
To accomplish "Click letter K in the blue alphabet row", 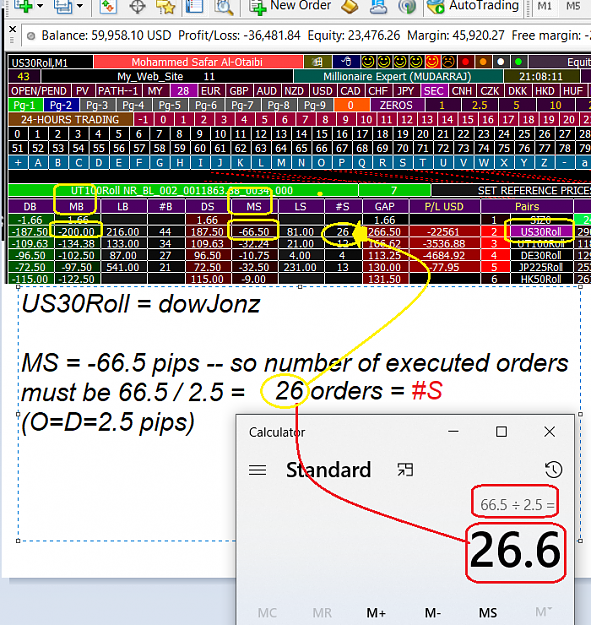I will 240,162.
